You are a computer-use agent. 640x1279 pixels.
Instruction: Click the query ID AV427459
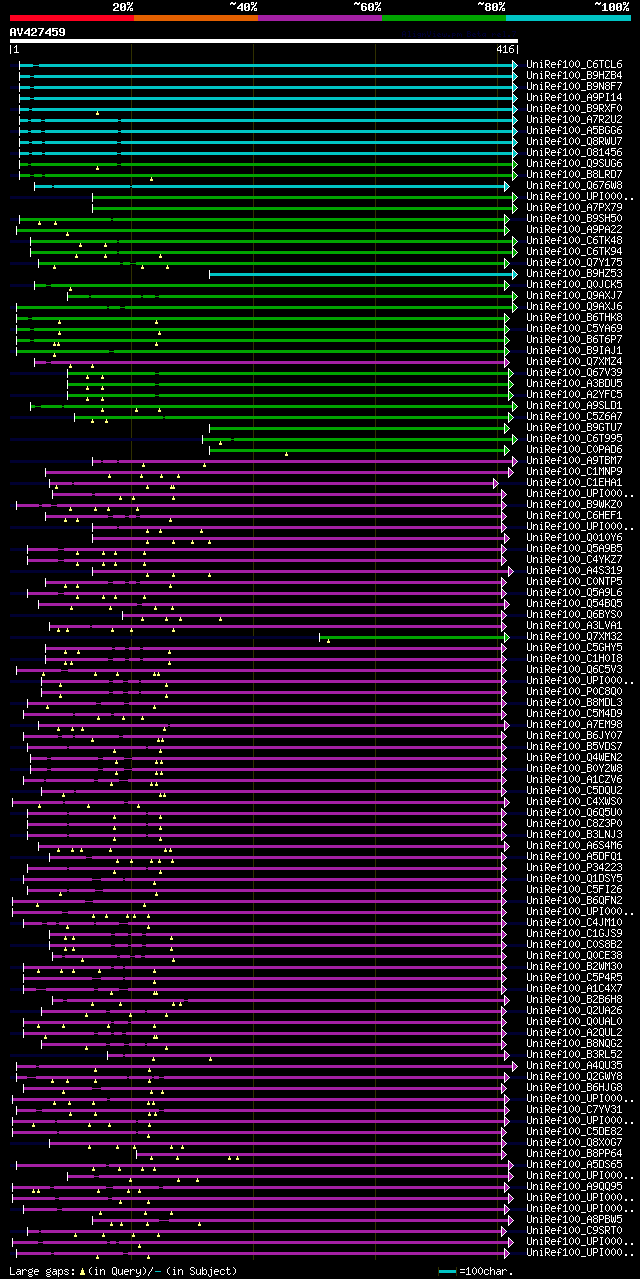coord(37,32)
